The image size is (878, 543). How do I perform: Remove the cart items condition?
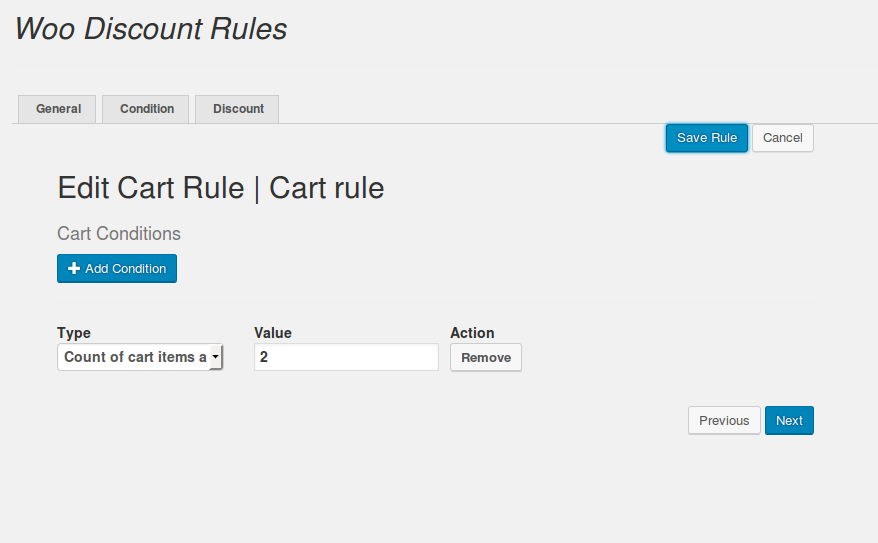click(486, 358)
